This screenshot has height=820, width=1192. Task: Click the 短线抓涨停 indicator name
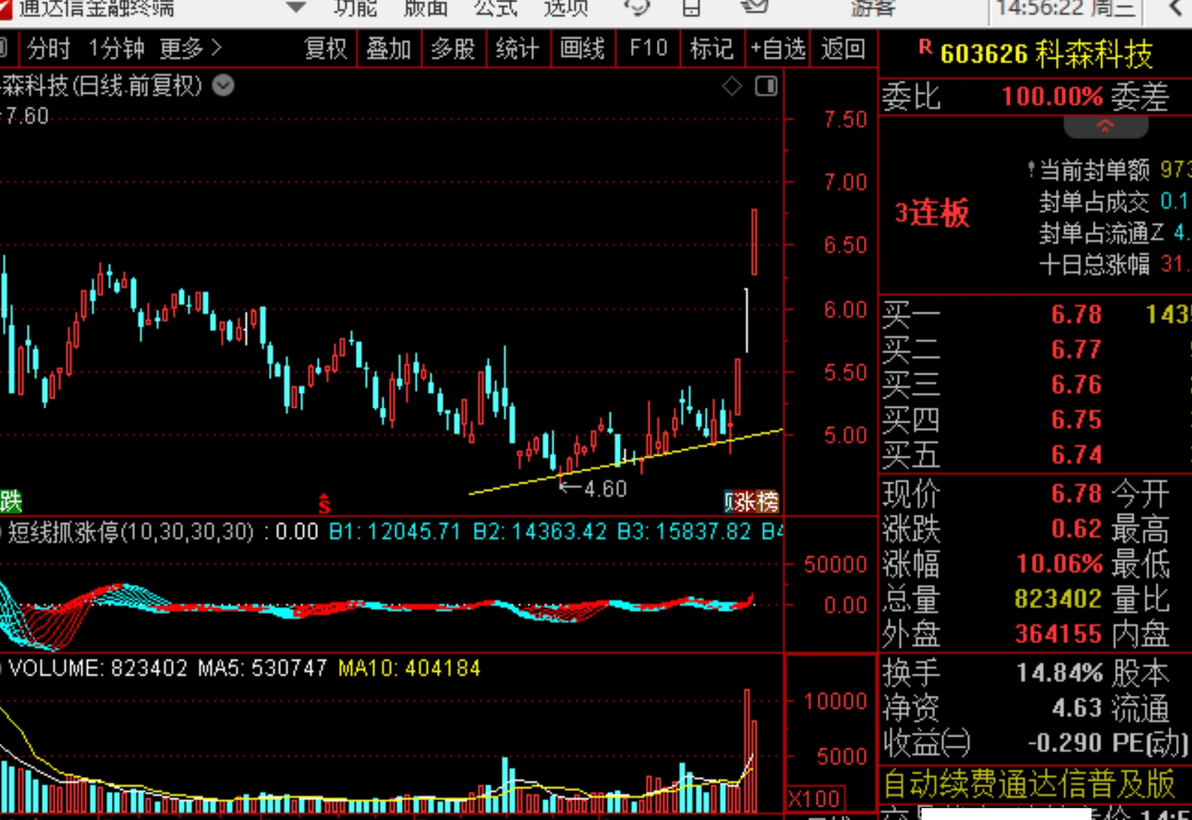pyautogui.click(x=64, y=531)
